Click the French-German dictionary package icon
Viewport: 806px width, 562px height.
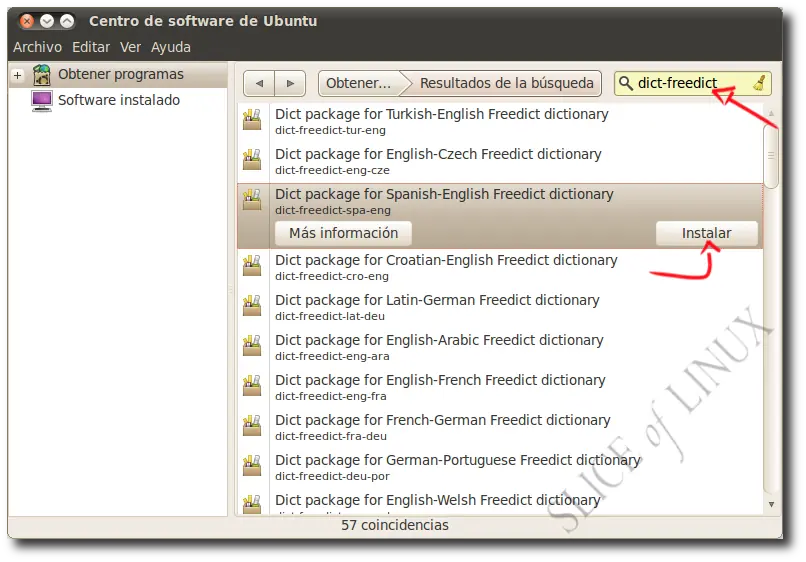[x=252, y=426]
